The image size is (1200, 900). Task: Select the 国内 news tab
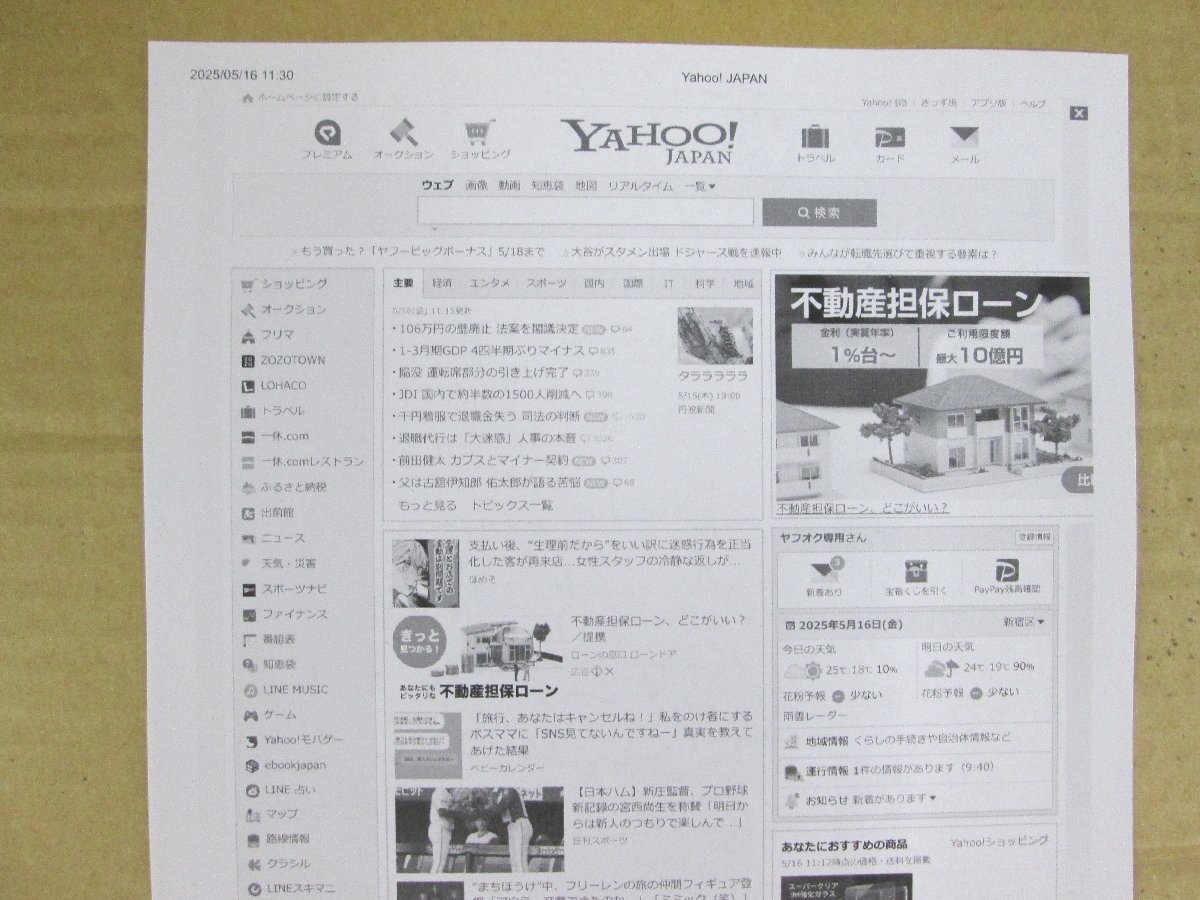[594, 283]
